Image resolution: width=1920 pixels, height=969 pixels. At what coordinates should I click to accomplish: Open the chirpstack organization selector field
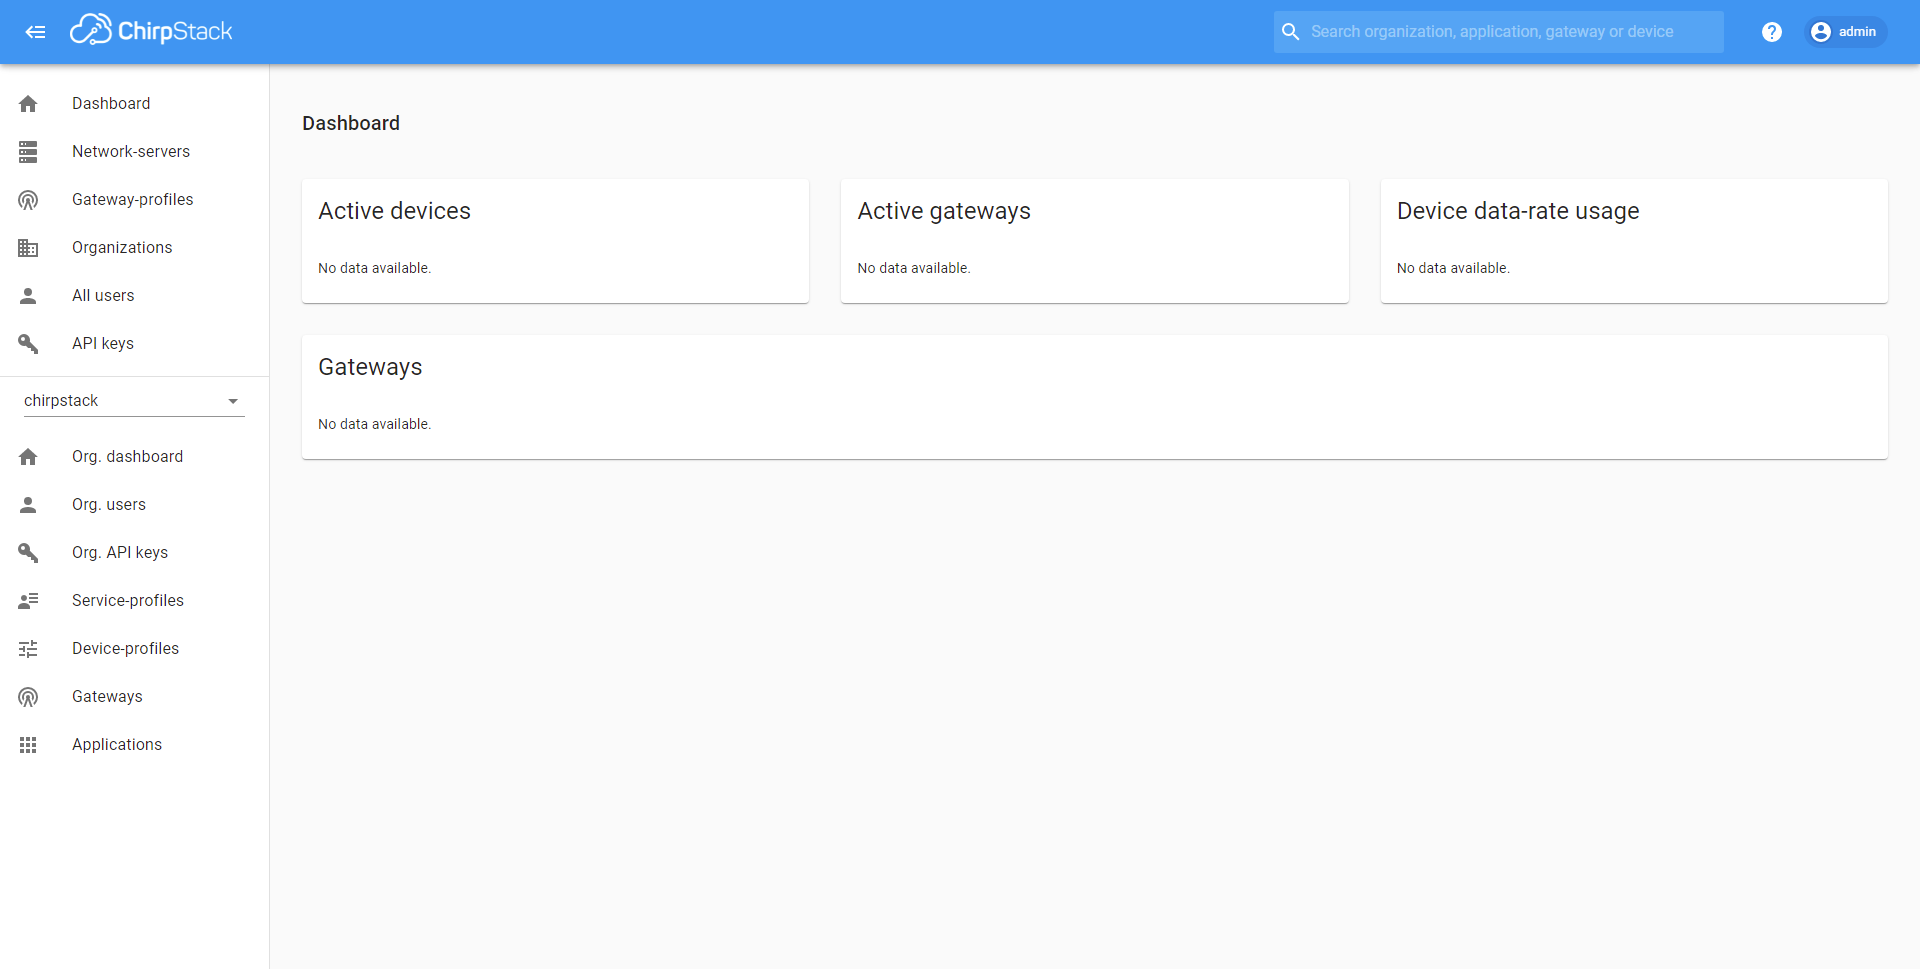pos(134,400)
